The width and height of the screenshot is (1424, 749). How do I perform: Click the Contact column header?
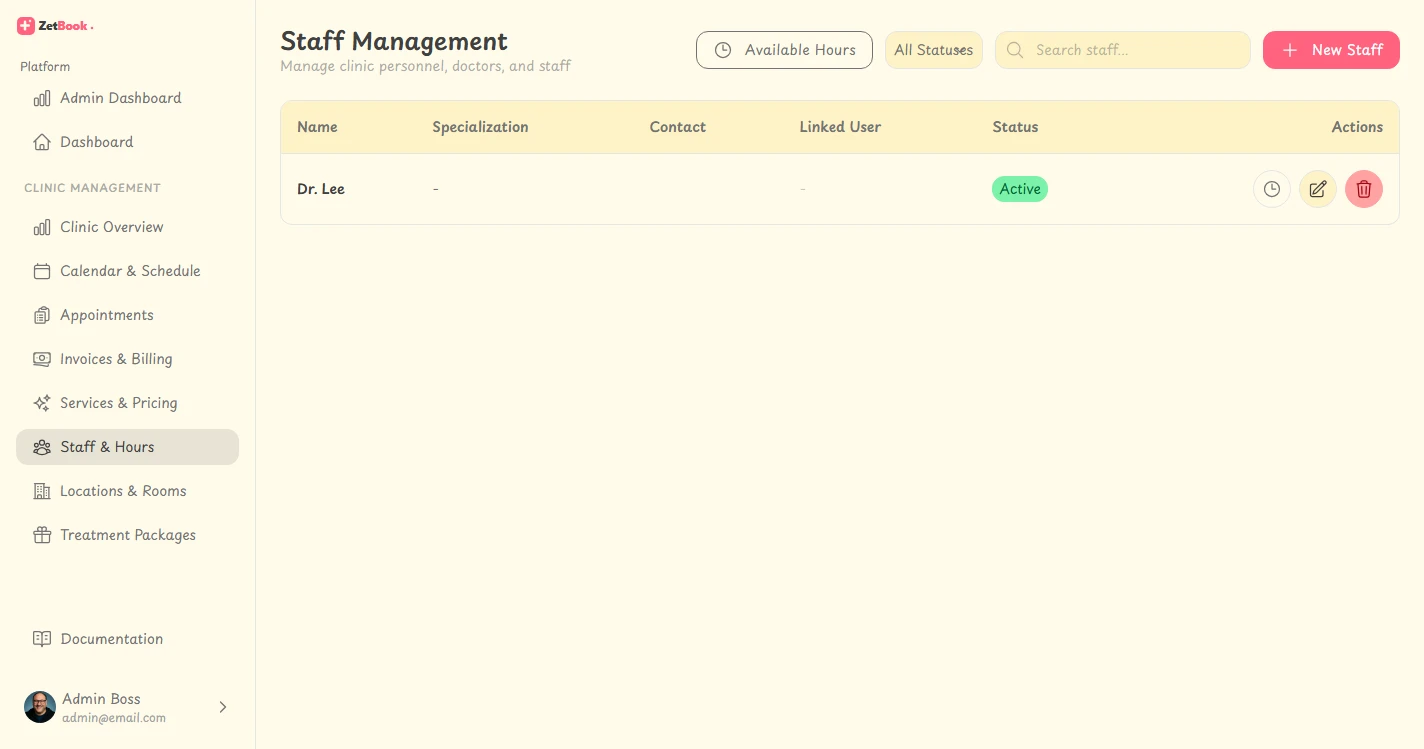[678, 127]
